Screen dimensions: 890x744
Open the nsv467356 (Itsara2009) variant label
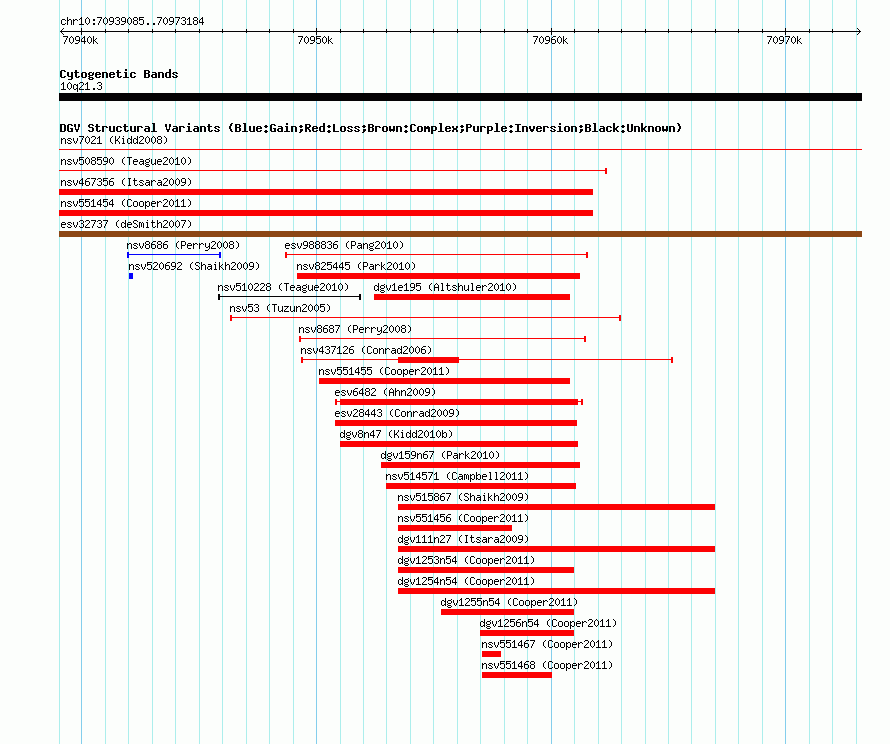click(126, 182)
